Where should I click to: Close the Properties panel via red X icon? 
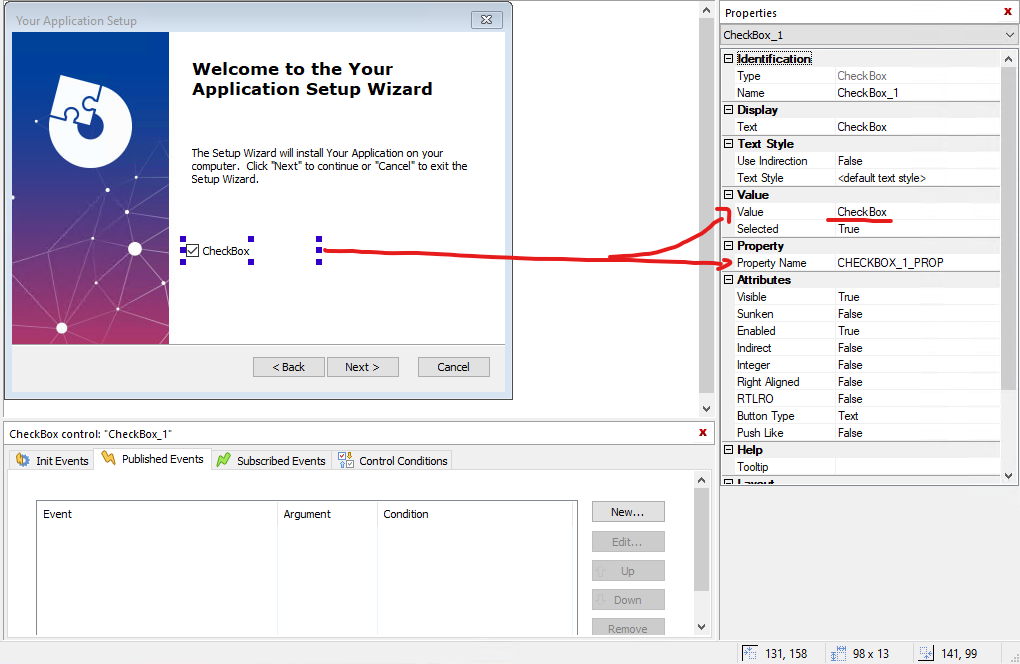point(1007,12)
